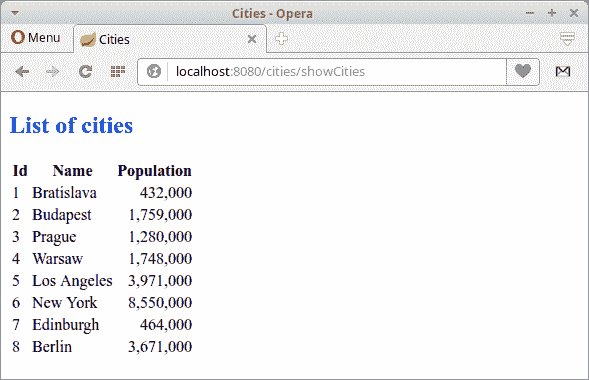
Task: Click population value 3,671,000
Action: coord(160,347)
